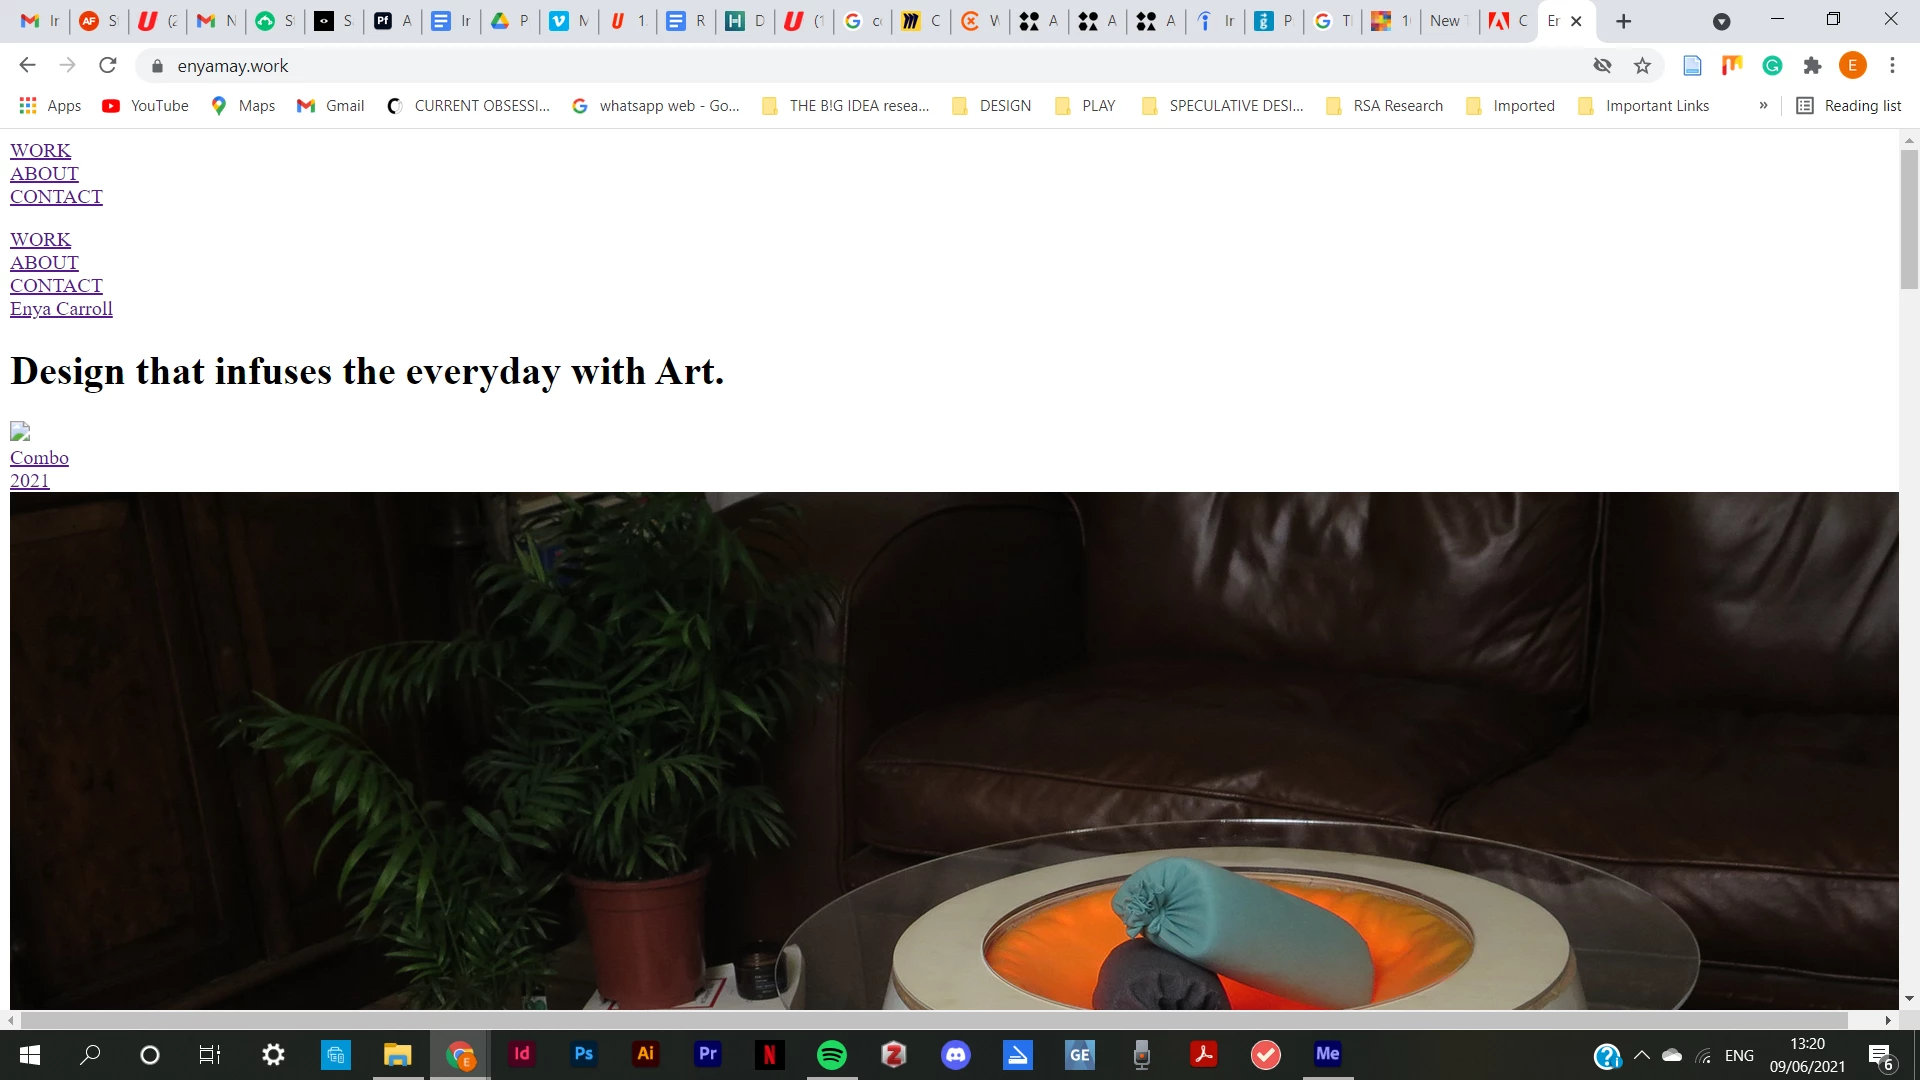Open the Reading list panel
This screenshot has width=1920, height=1080.
coord(1849,106)
